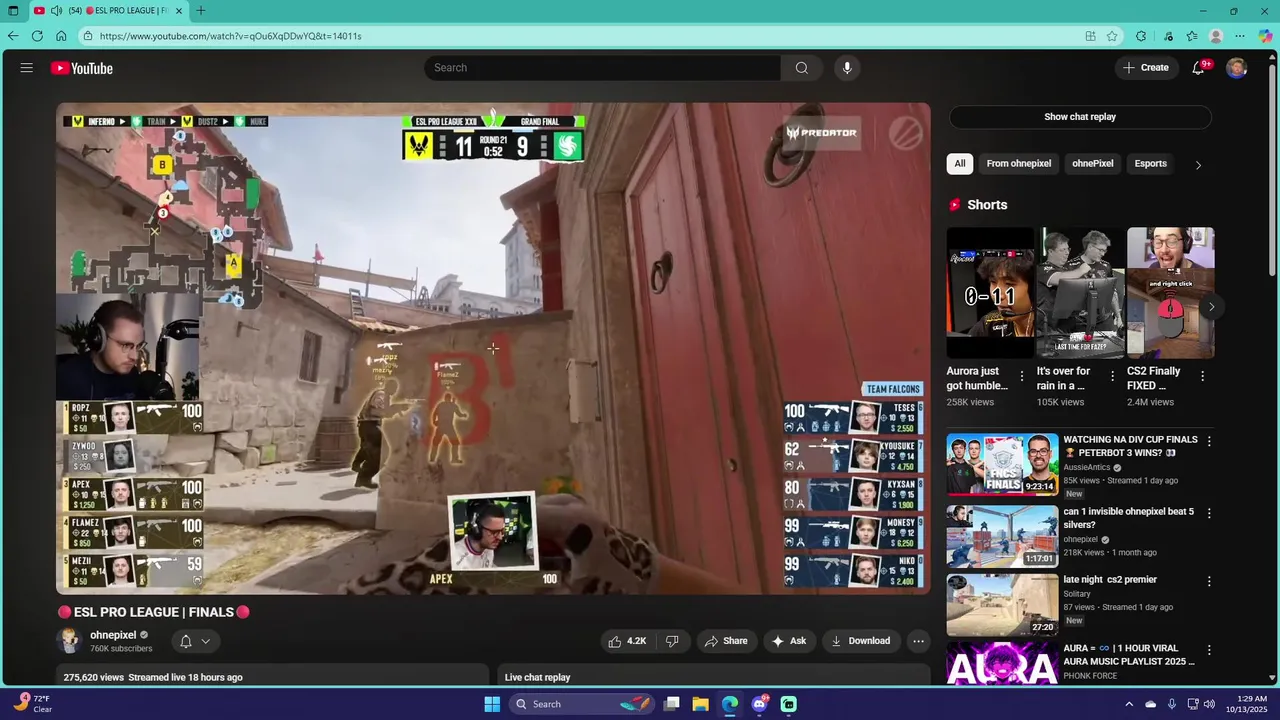Image resolution: width=1280 pixels, height=720 pixels.
Task: Open a new browser tab
Action: 201,11
